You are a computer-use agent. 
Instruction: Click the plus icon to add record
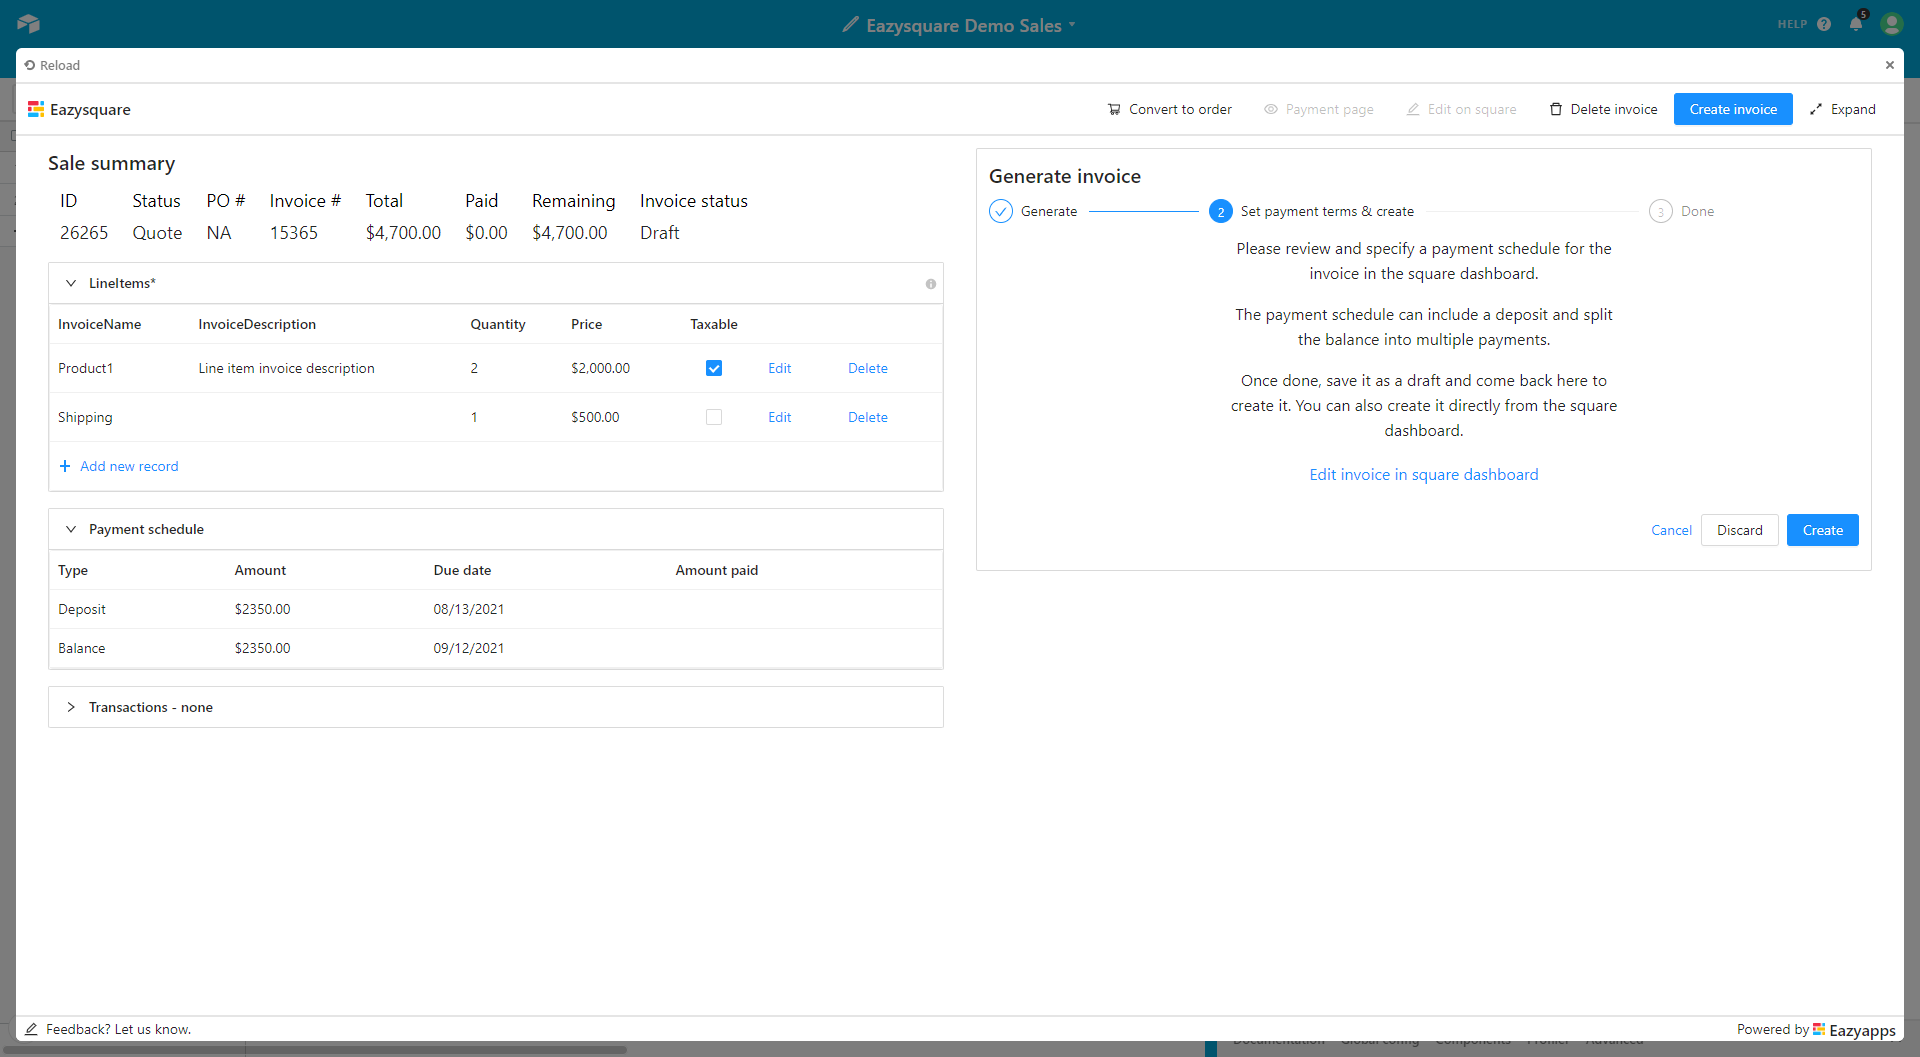pos(65,466)
